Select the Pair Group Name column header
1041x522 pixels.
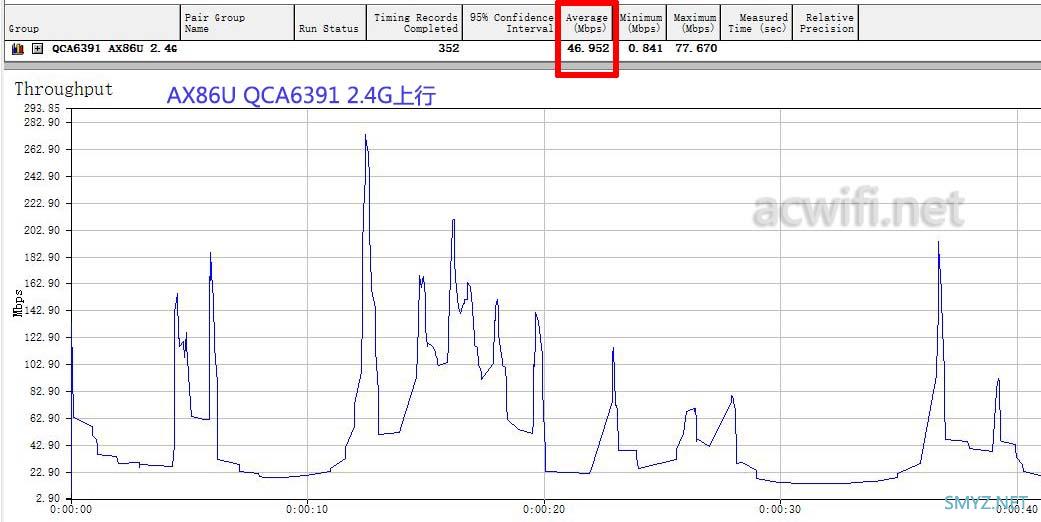pos(237,23)
